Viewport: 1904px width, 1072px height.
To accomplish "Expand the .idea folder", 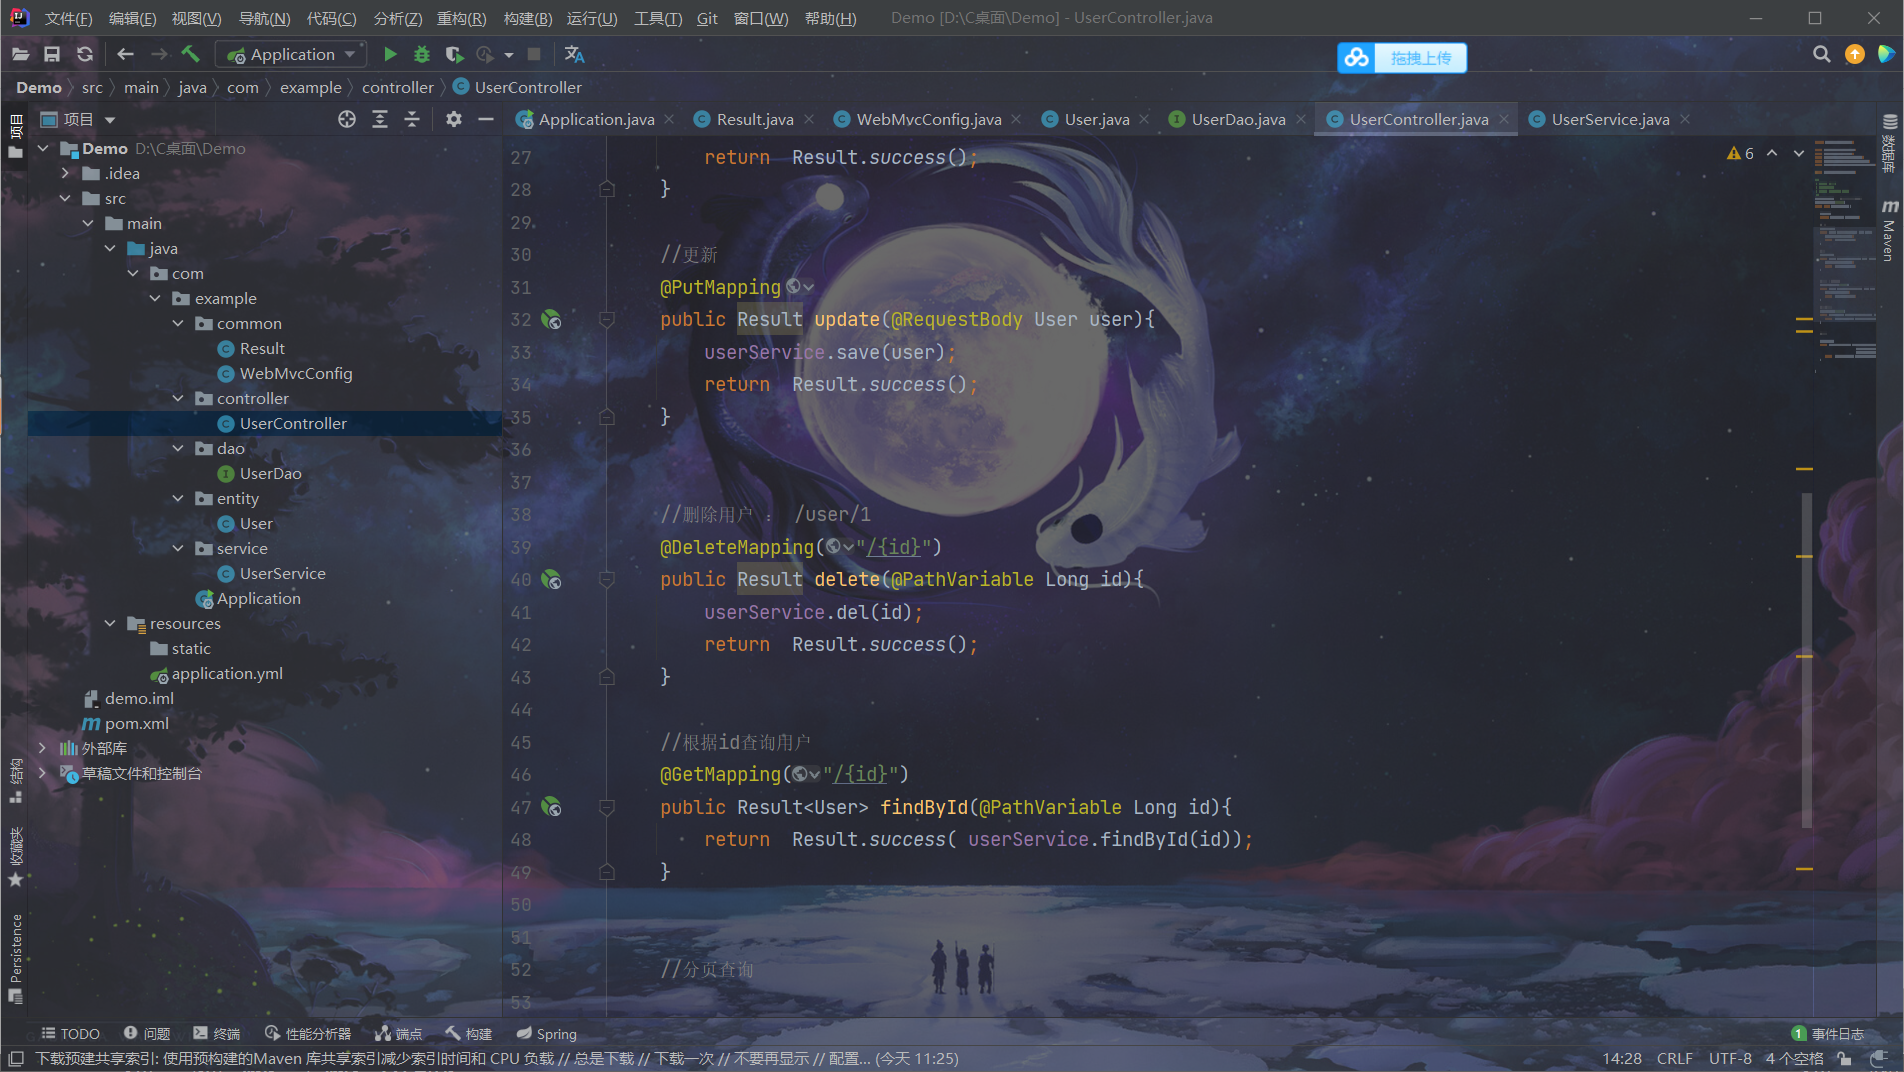I will coord(65,173).
